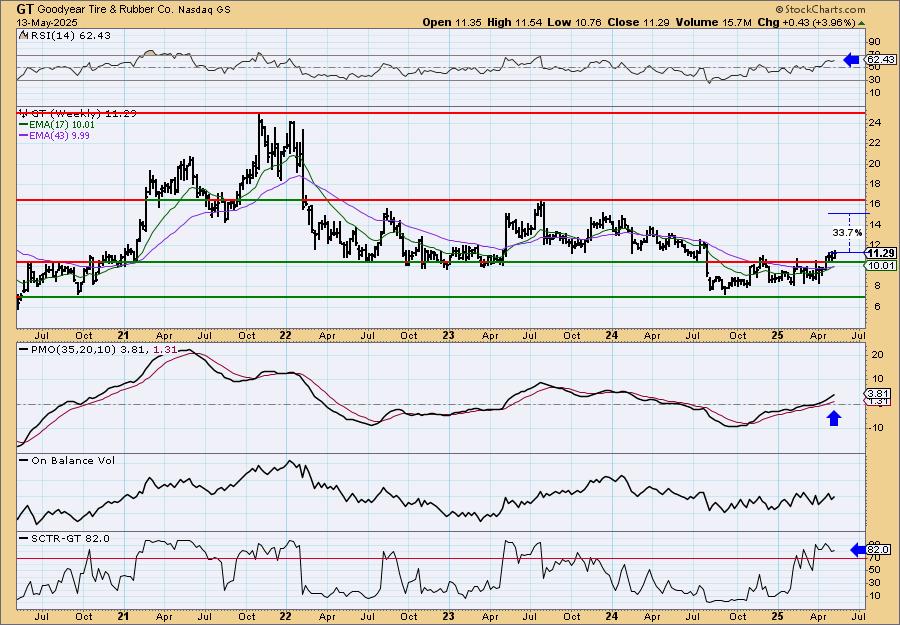Click the 62.43 RSI value tag on right axis
Image resolution: width=900 pixels, height=625 pixels.
(881, 59)
